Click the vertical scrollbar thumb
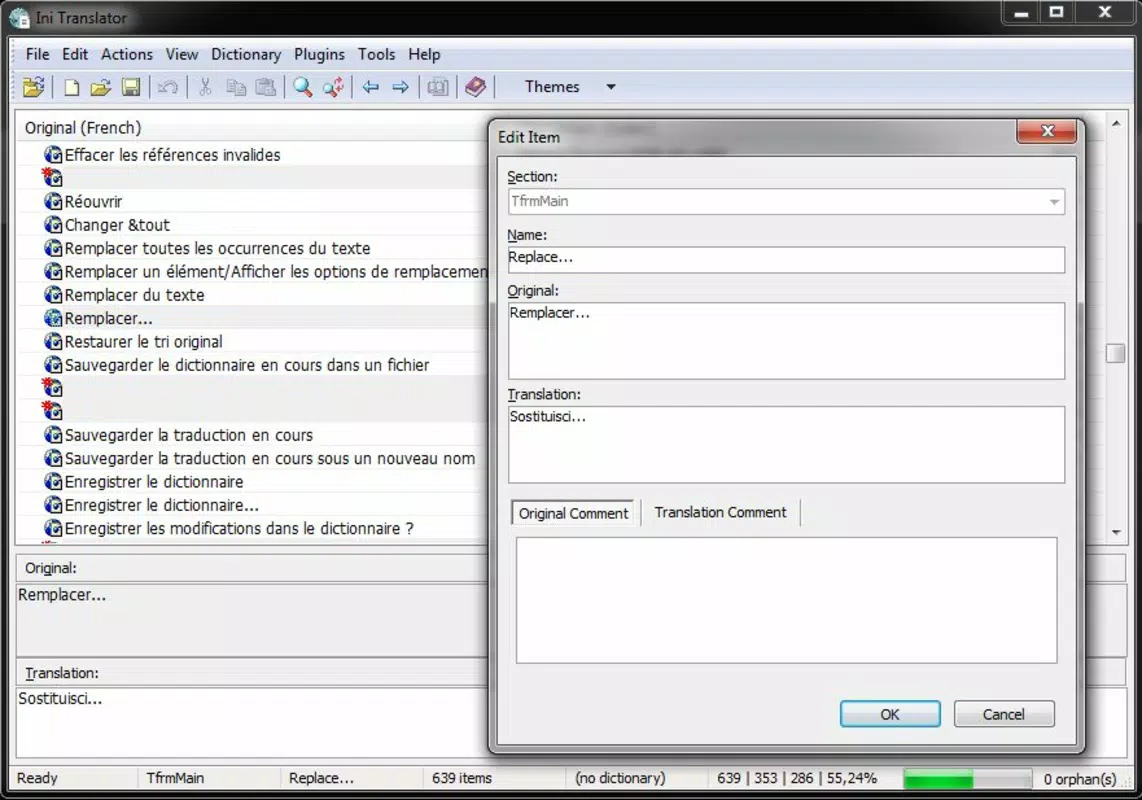Image resolution: width=1142 pixels, height=800 pixels. tap(1115, 353)
